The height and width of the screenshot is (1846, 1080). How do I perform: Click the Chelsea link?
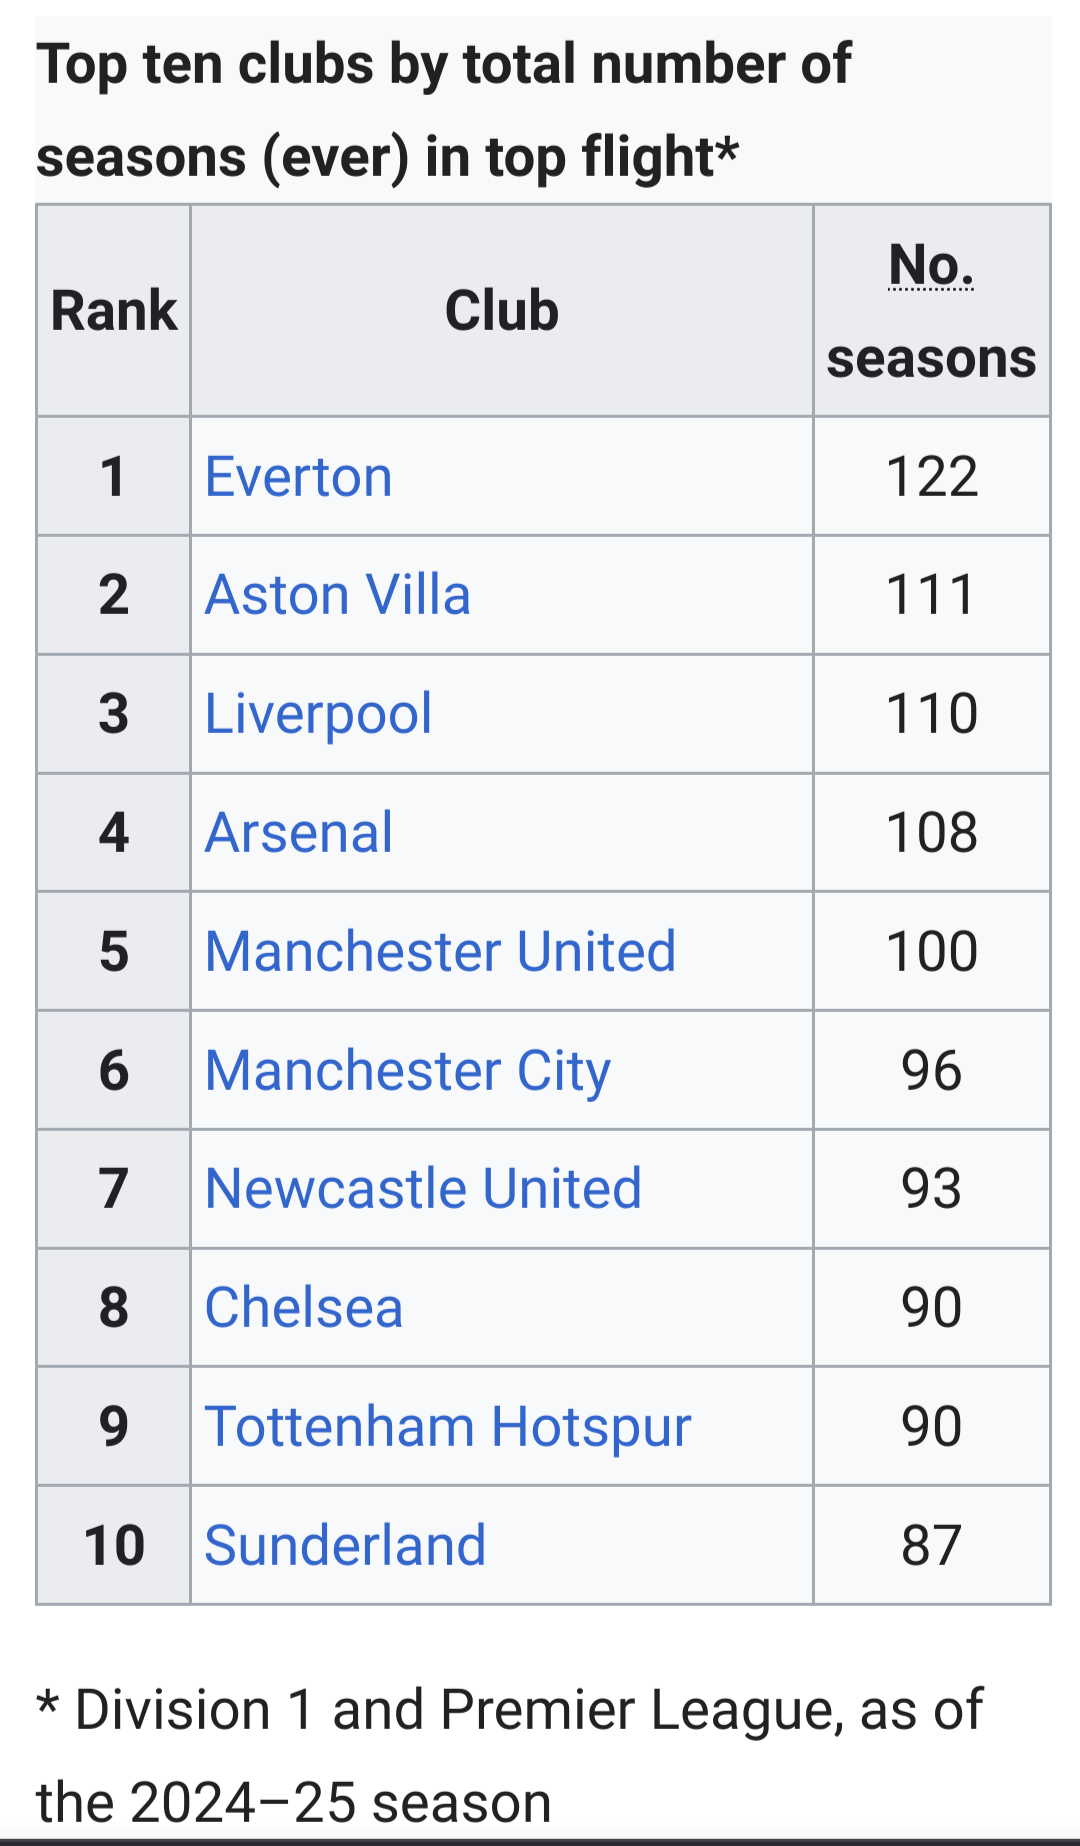click(304, 1308)
